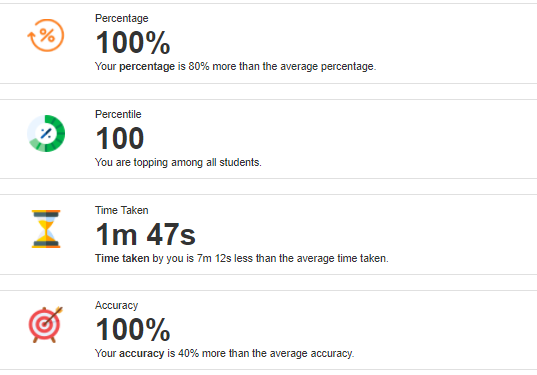Click the large 100% value under Percentage
Screen dimensions: 537x375
[133, 42]
